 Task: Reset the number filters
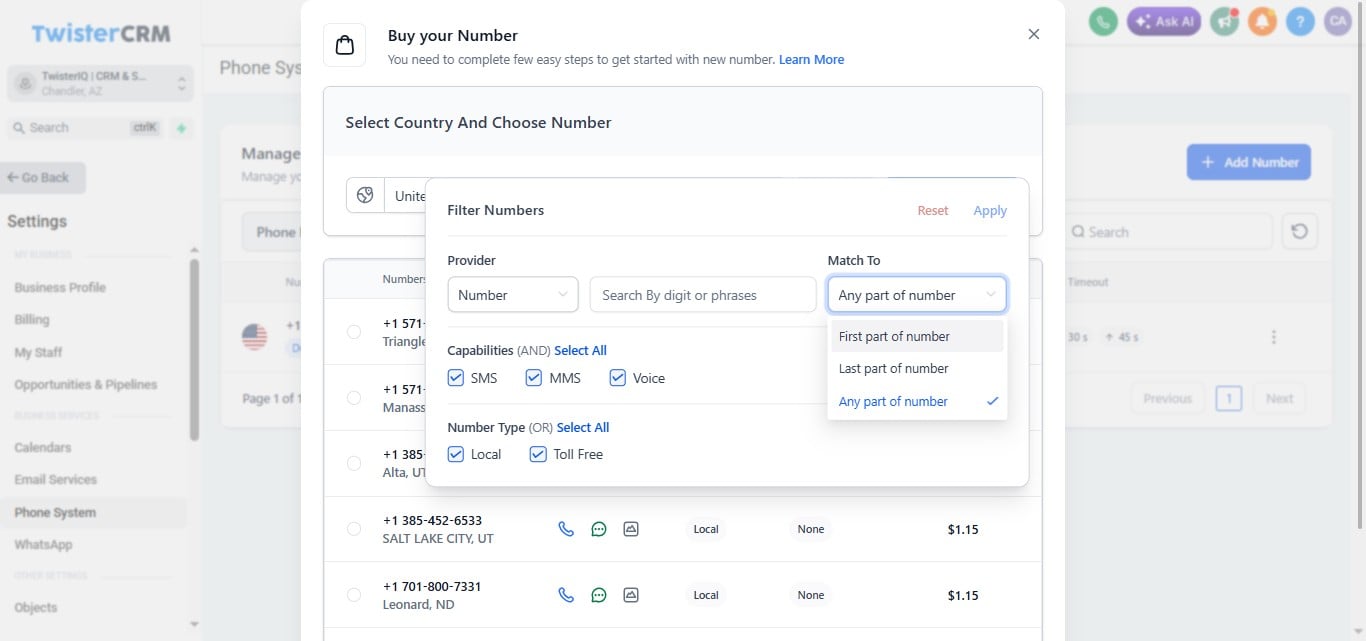(x=933, y=210)
